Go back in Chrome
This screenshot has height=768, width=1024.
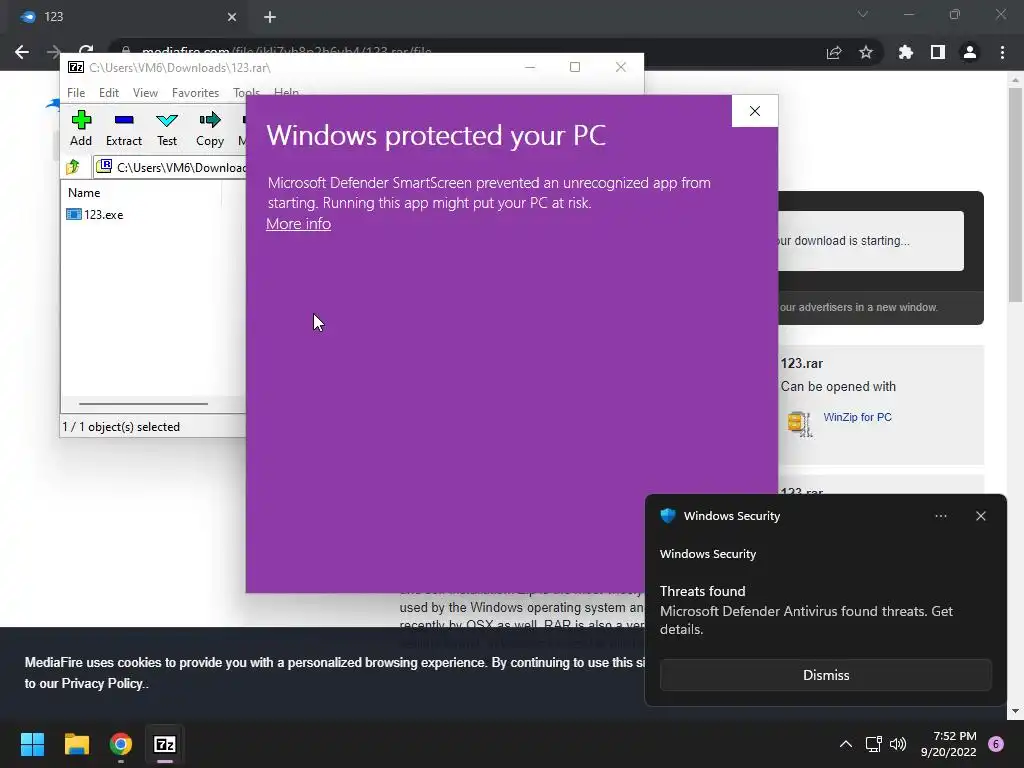click(22, 52)
